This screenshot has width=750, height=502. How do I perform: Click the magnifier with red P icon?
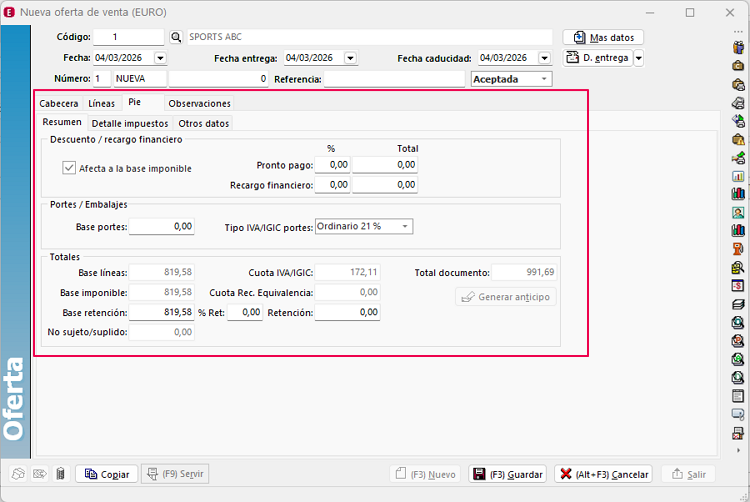[x=738, y=341]
